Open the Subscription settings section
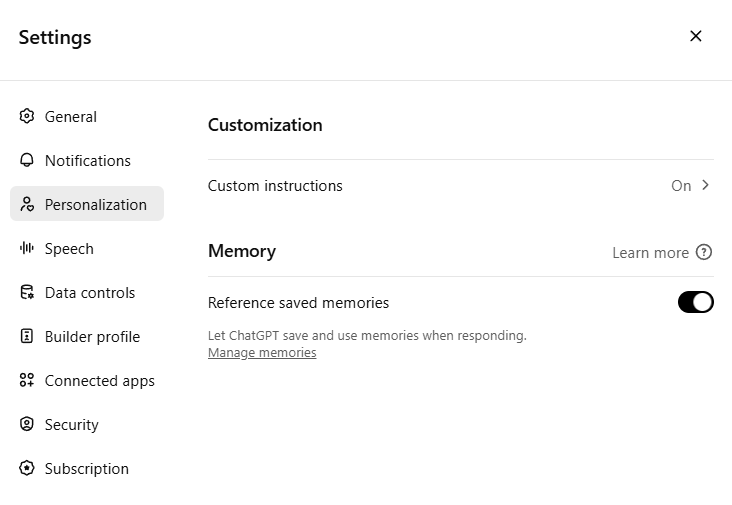Image resolution: width=732 pixels, height=505 pixels. [x=87, y=468]
